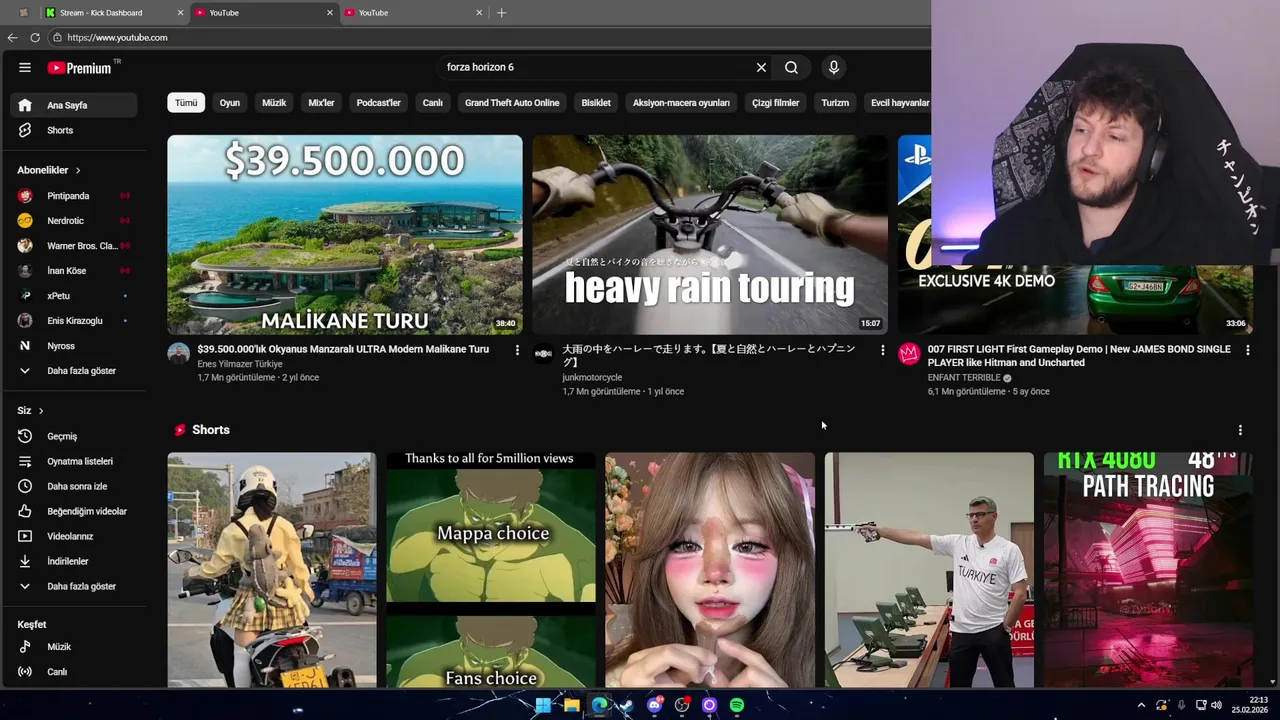Open File Explorer from the taskbar

click(571, 705)
